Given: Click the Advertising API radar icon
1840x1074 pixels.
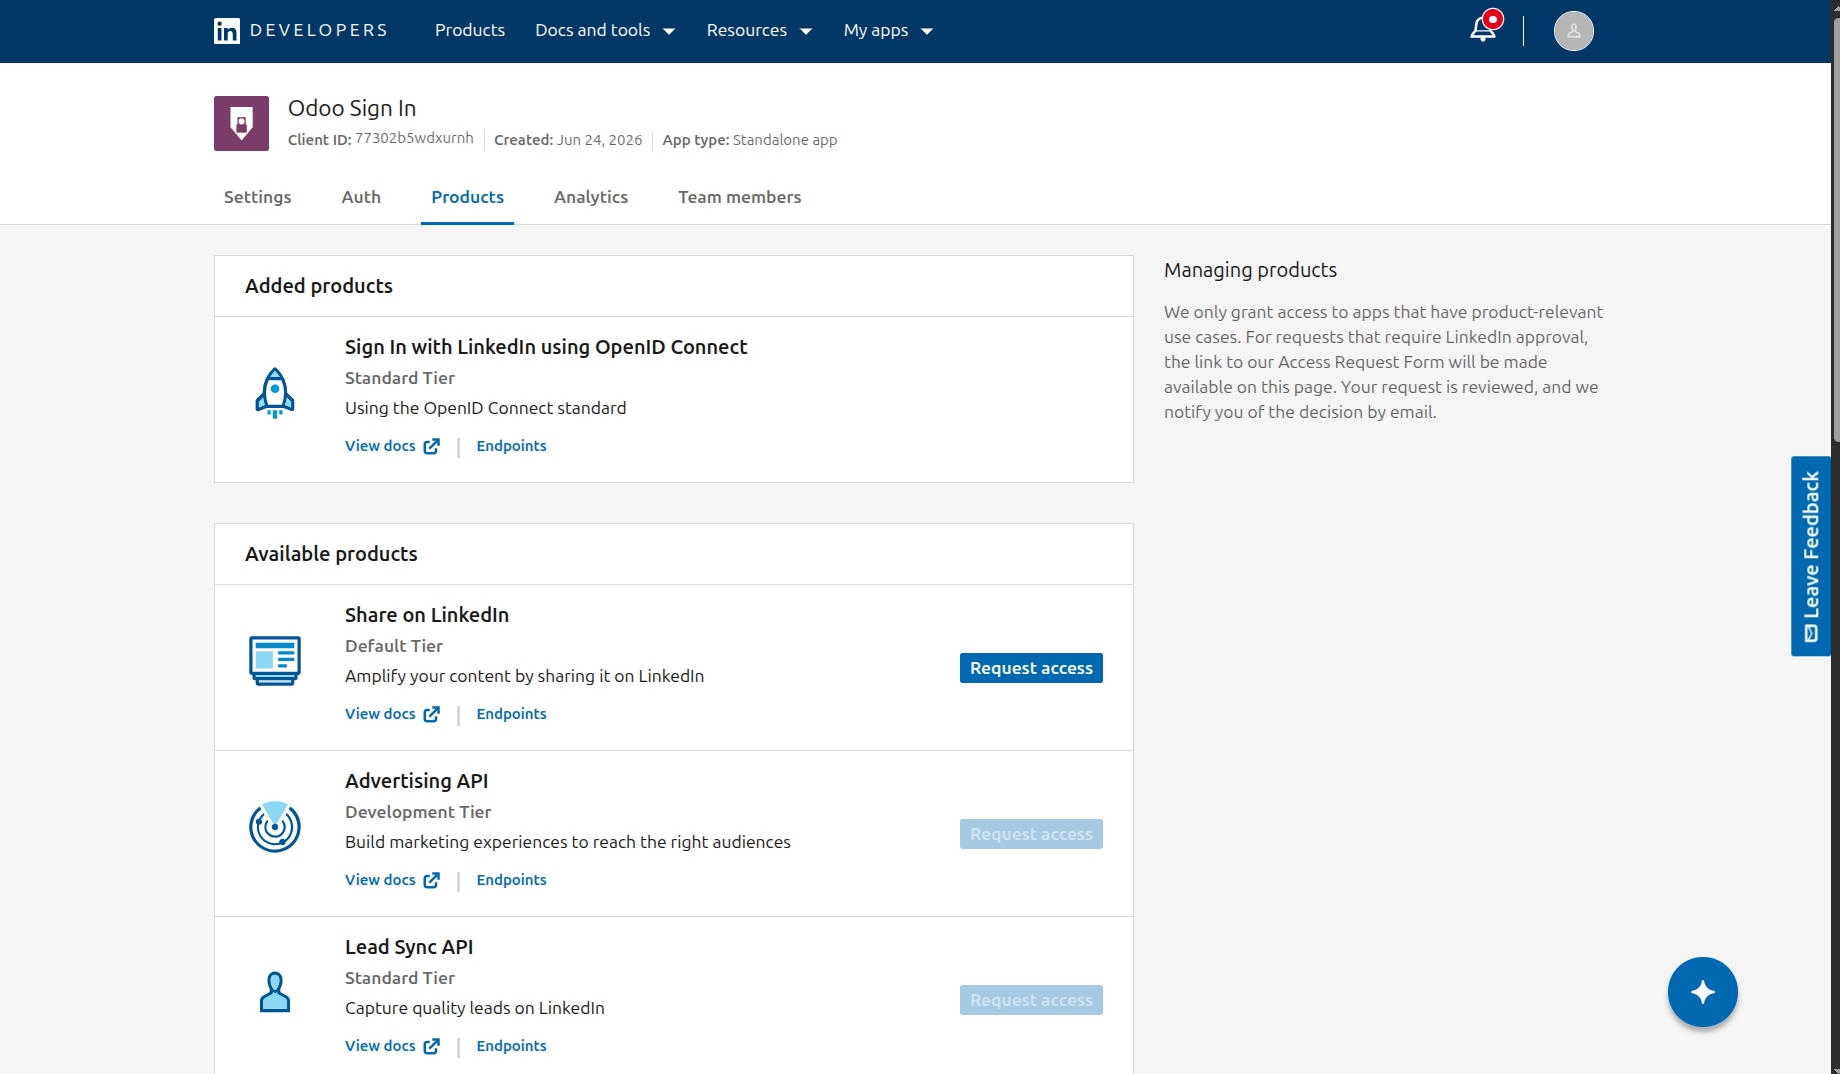Looking at the screenshot, I should (x=275, y=826).
